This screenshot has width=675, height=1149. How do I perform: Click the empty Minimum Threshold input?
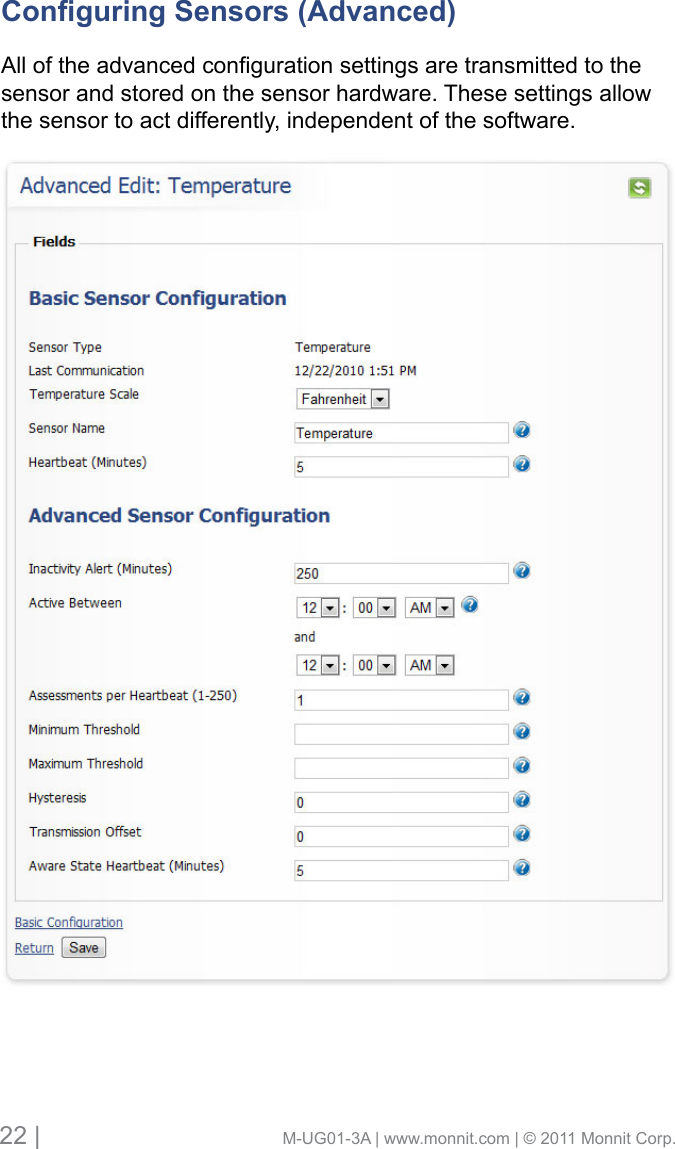tap(402, 734)
